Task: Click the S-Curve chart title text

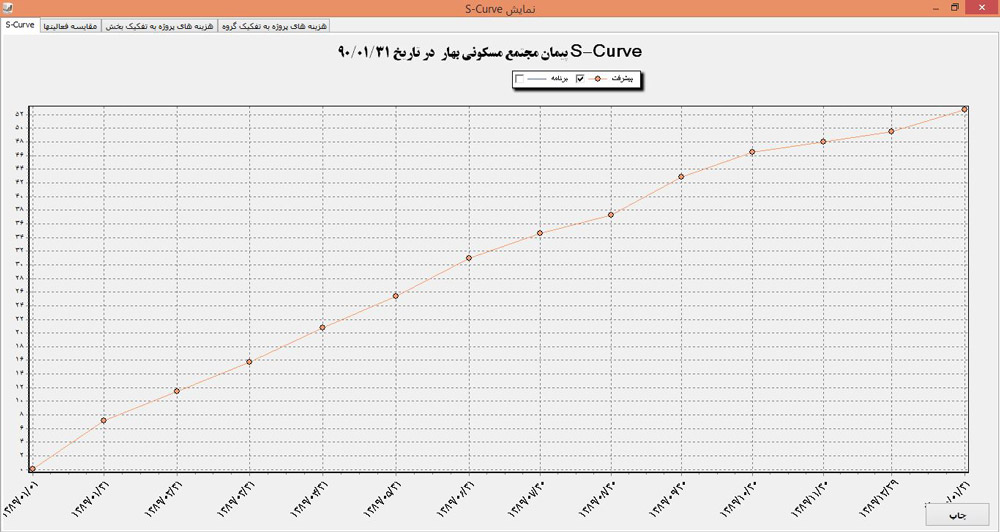Action: click(490, 51)
